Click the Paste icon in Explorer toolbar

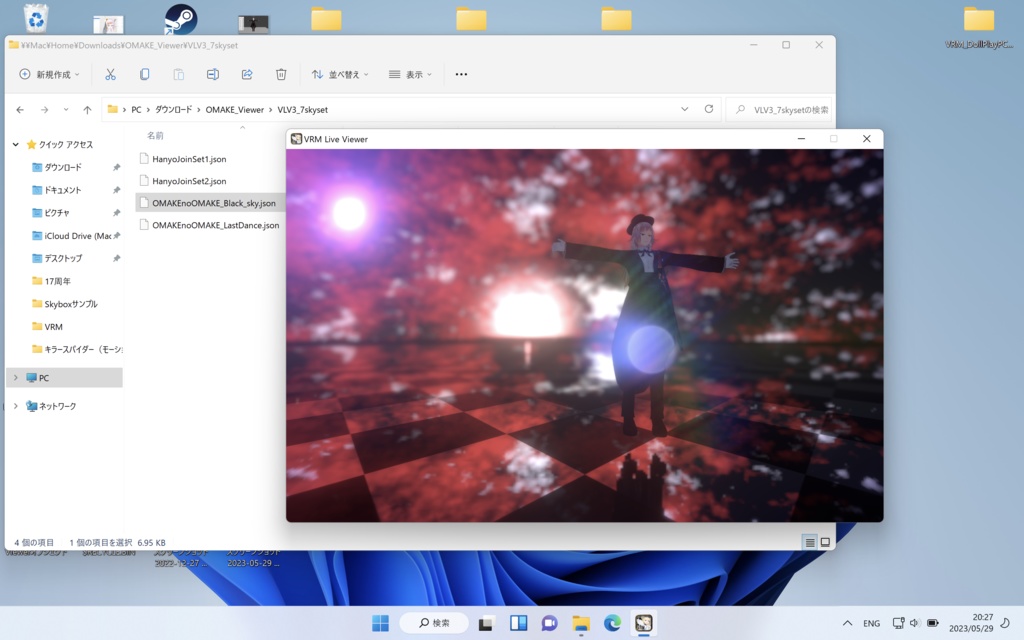point(178,74)
